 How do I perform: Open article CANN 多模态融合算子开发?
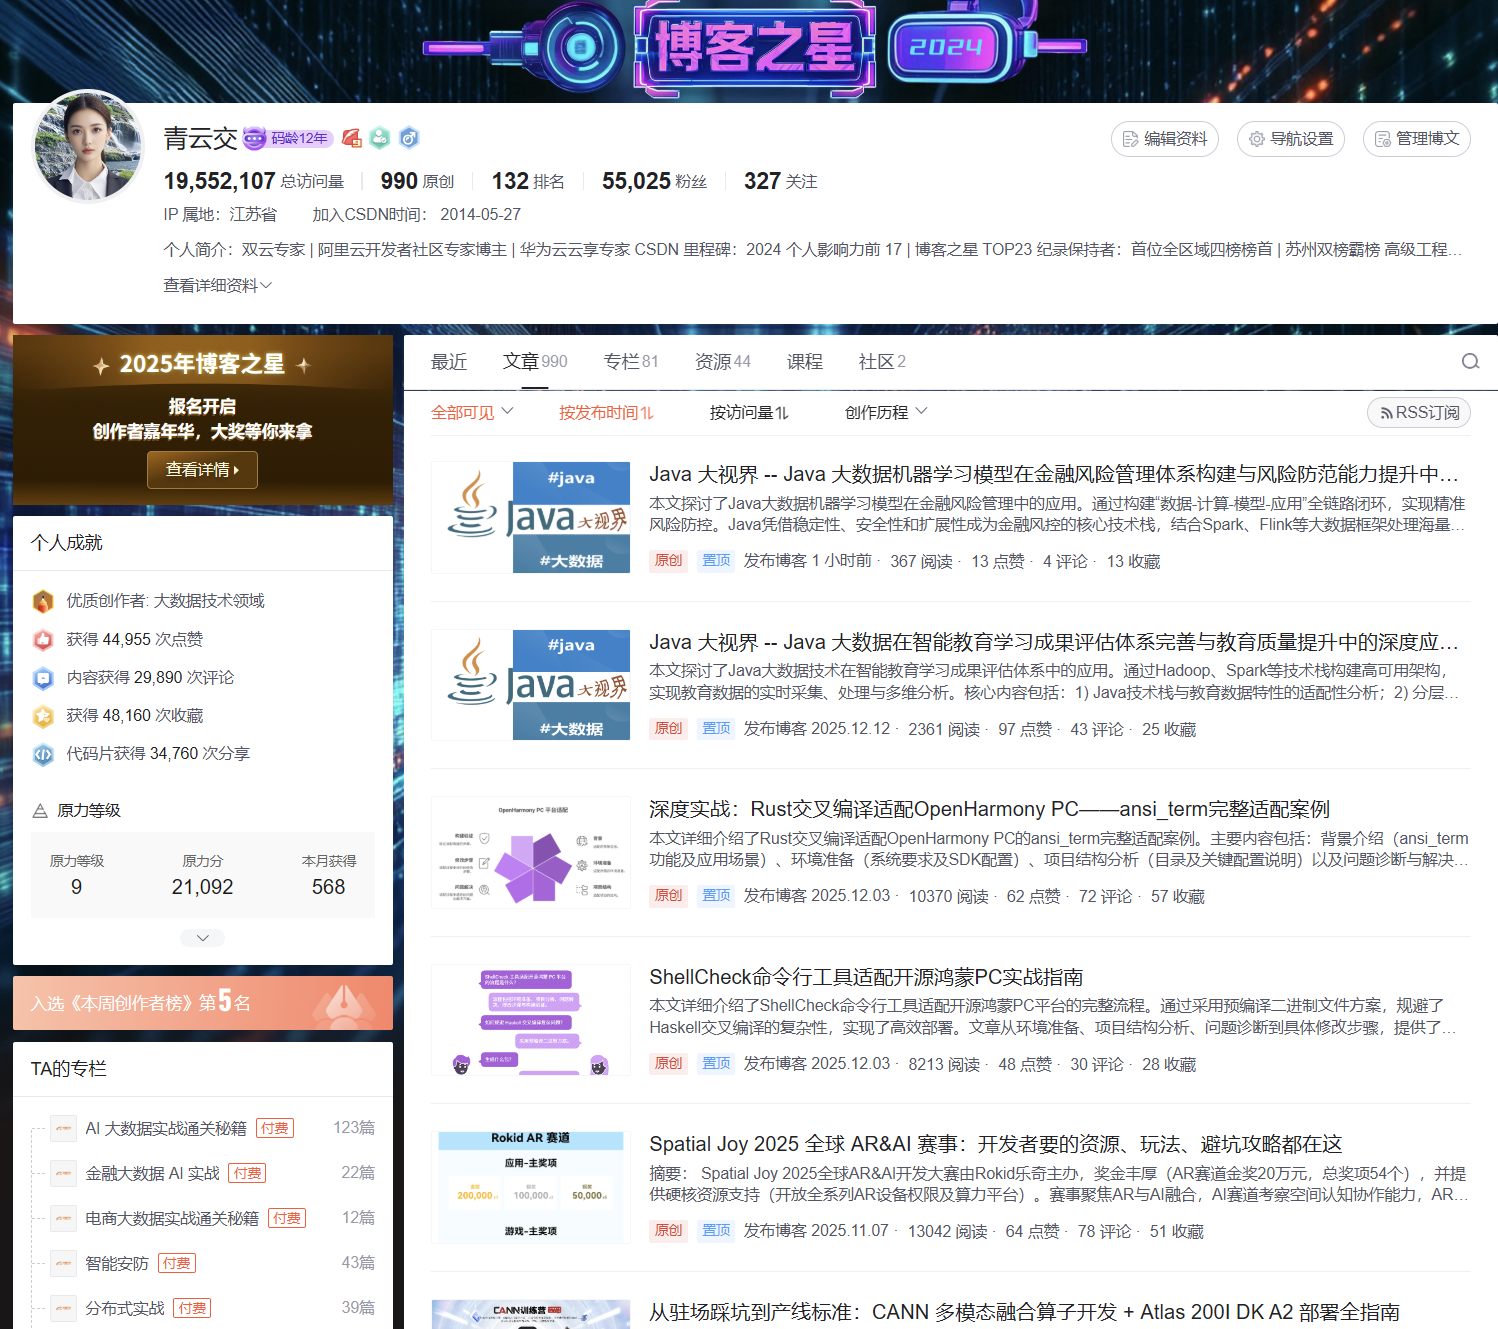1024,1312
